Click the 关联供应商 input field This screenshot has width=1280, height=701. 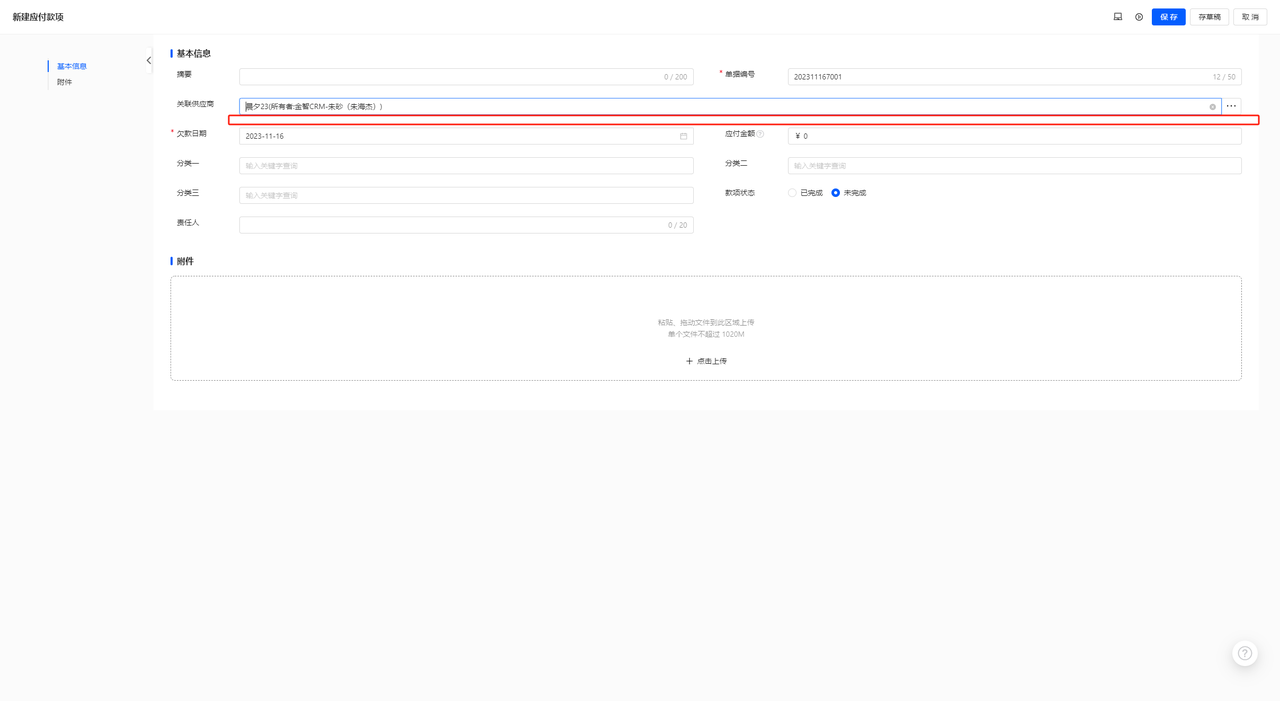tap(730, 106)
